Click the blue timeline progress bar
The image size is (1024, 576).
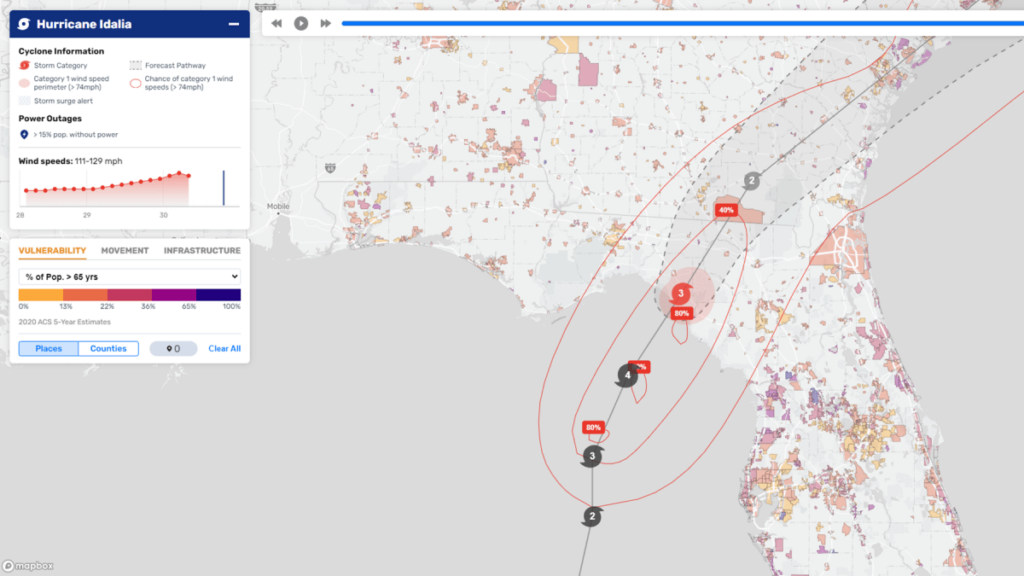(x=680, y=23)
